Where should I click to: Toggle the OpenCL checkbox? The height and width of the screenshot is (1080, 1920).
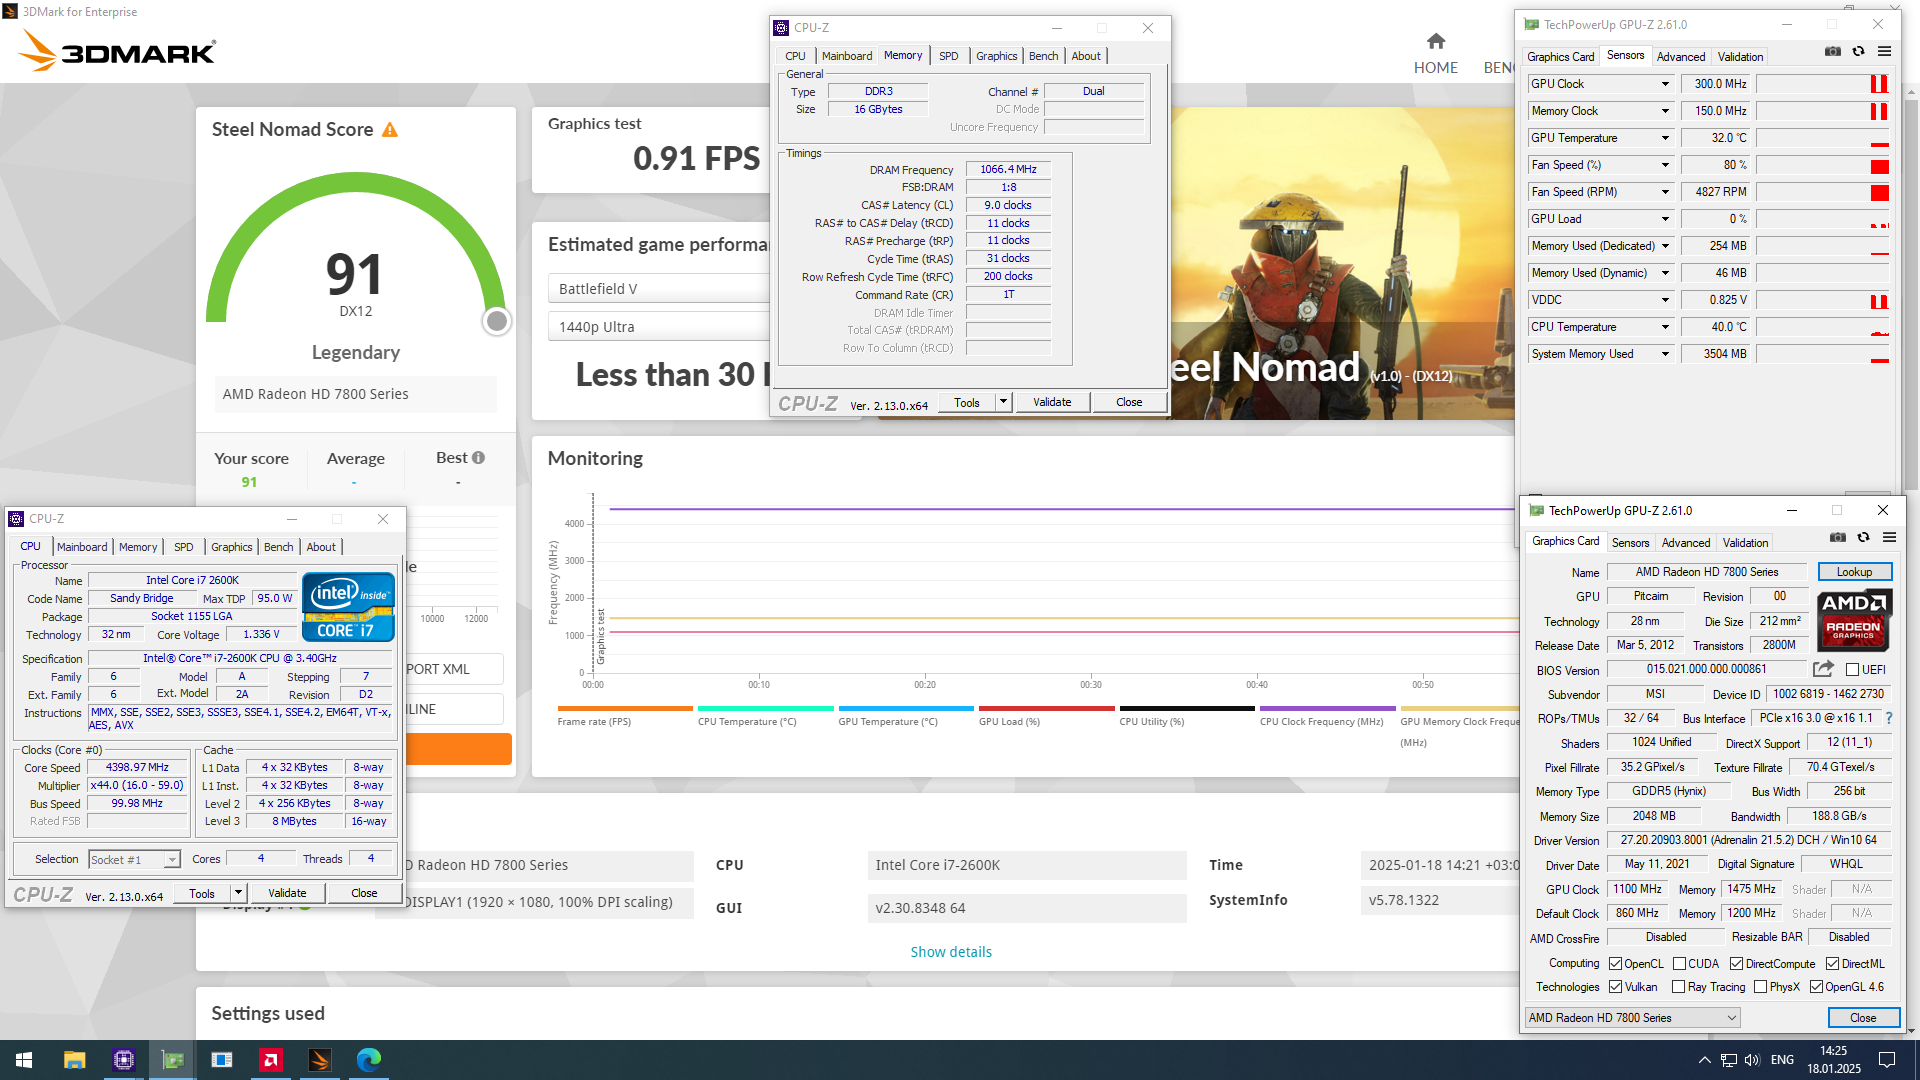(1615, 964)
